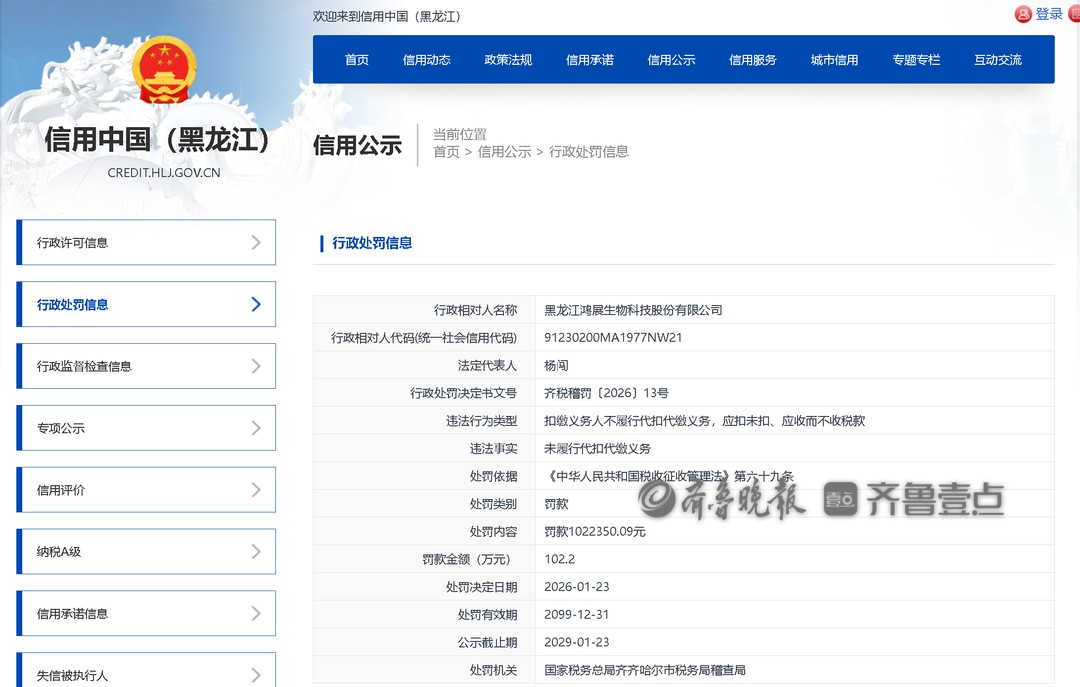
Task: Switch to the 政策法规 section
Action: click(507, 60)
